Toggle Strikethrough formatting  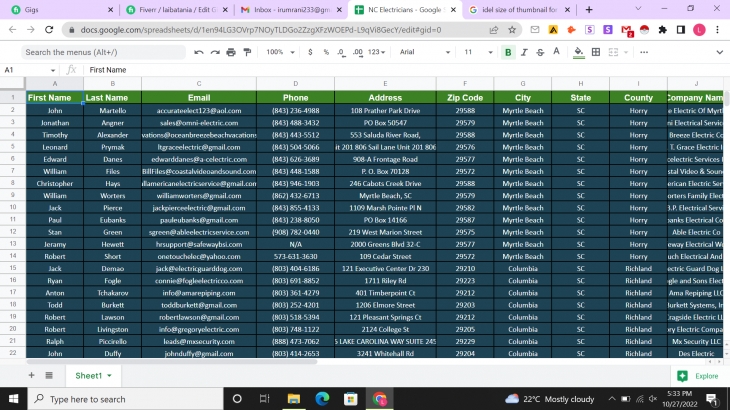click(x=540, y=52)
